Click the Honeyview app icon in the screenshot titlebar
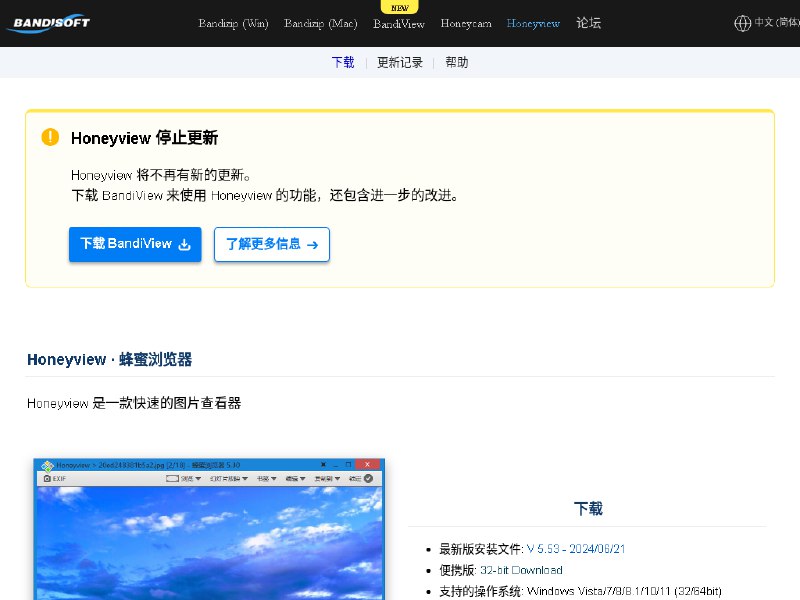800x600 pixels. [x=46, y=464]
